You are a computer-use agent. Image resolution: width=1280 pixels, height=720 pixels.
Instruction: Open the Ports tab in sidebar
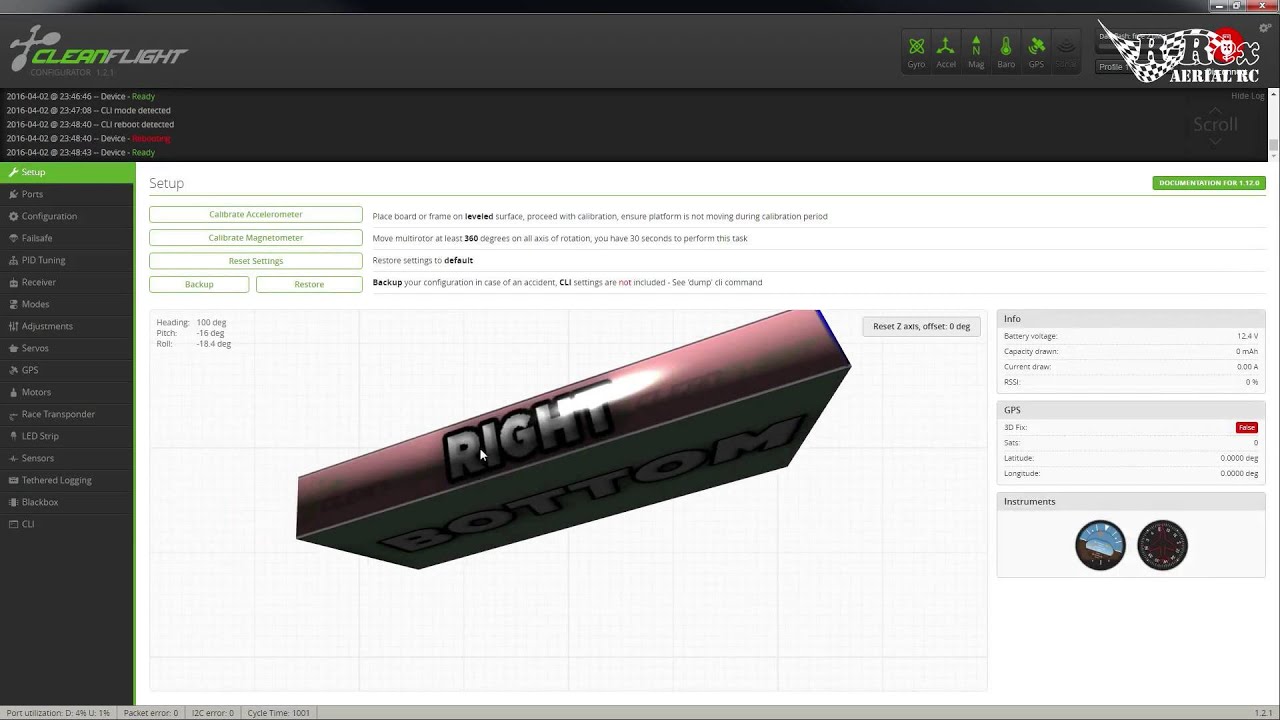[66, 194]
